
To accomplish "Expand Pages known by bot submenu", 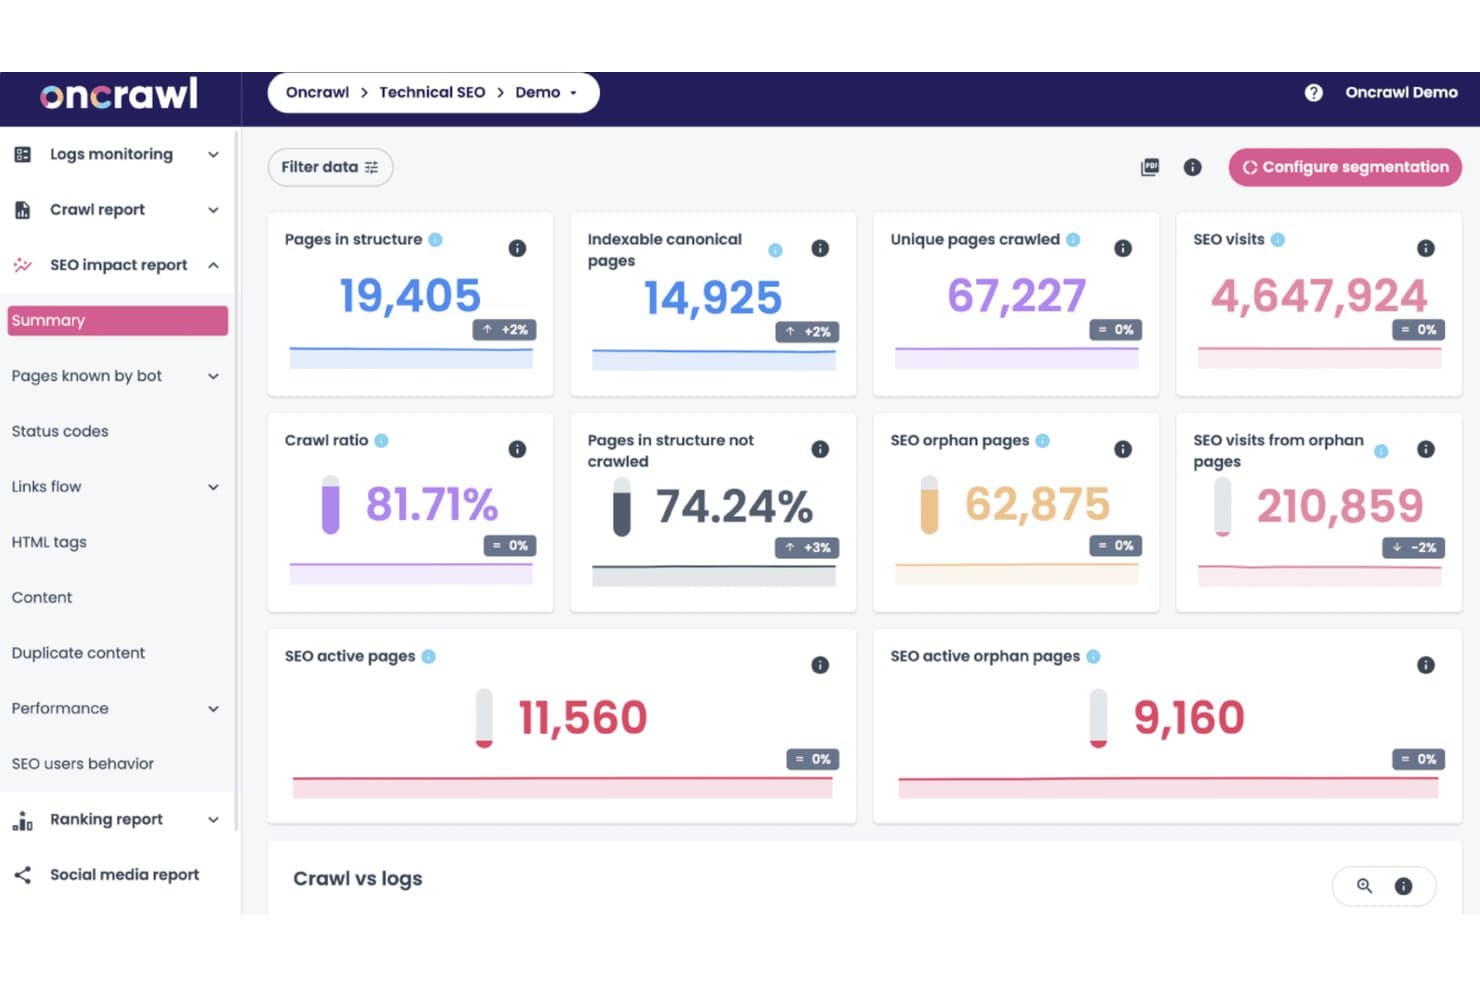I will pyautogui.click(x=213, y=376).
